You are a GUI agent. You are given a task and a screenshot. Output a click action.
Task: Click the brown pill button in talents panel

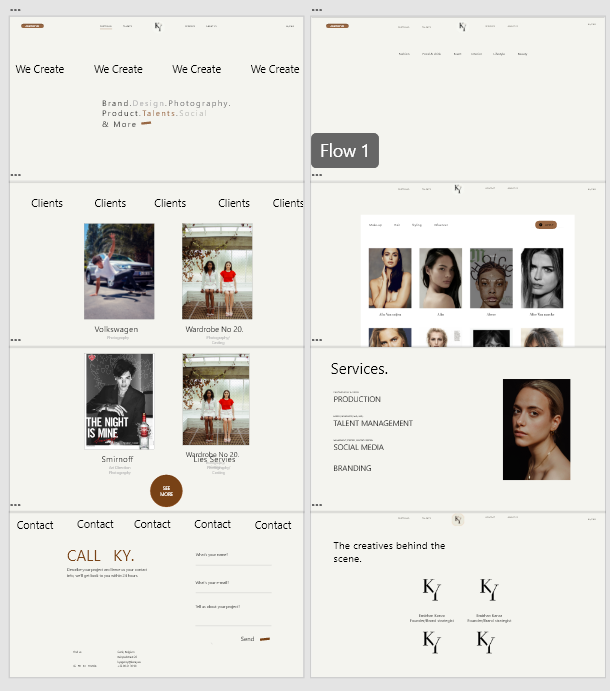(x=546, y=225)
